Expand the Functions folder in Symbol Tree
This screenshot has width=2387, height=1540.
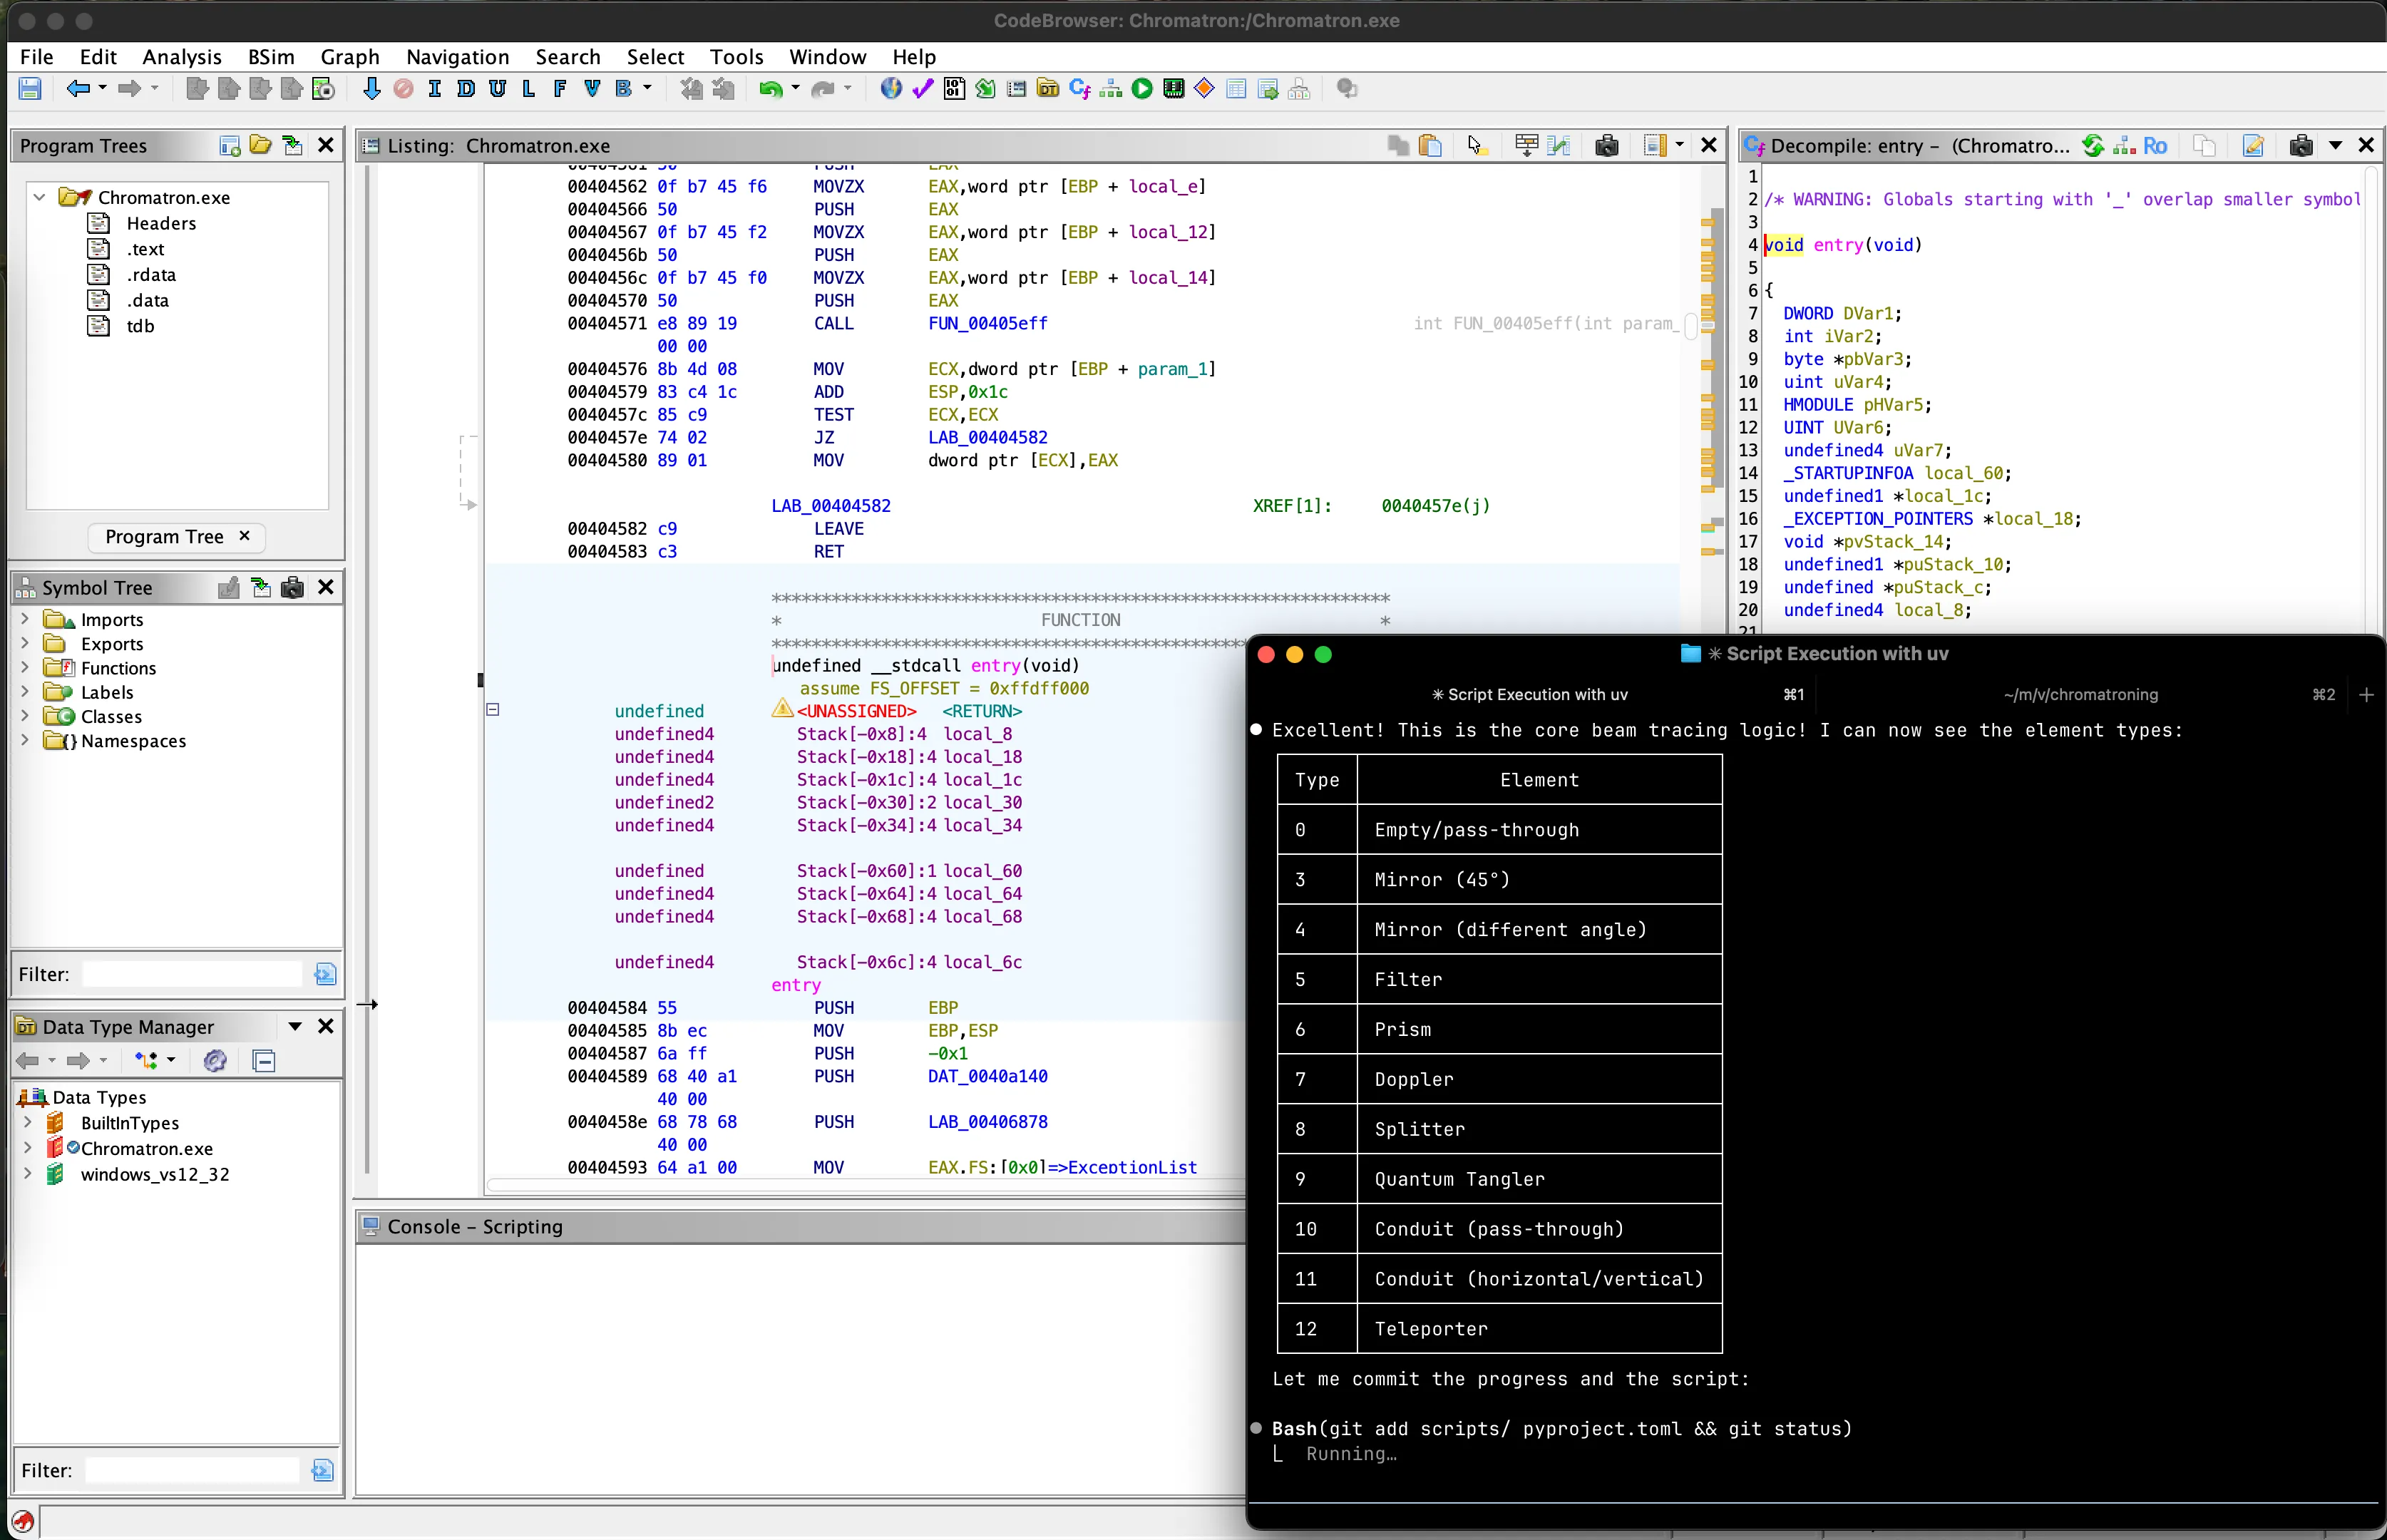(x=25, y=668)
